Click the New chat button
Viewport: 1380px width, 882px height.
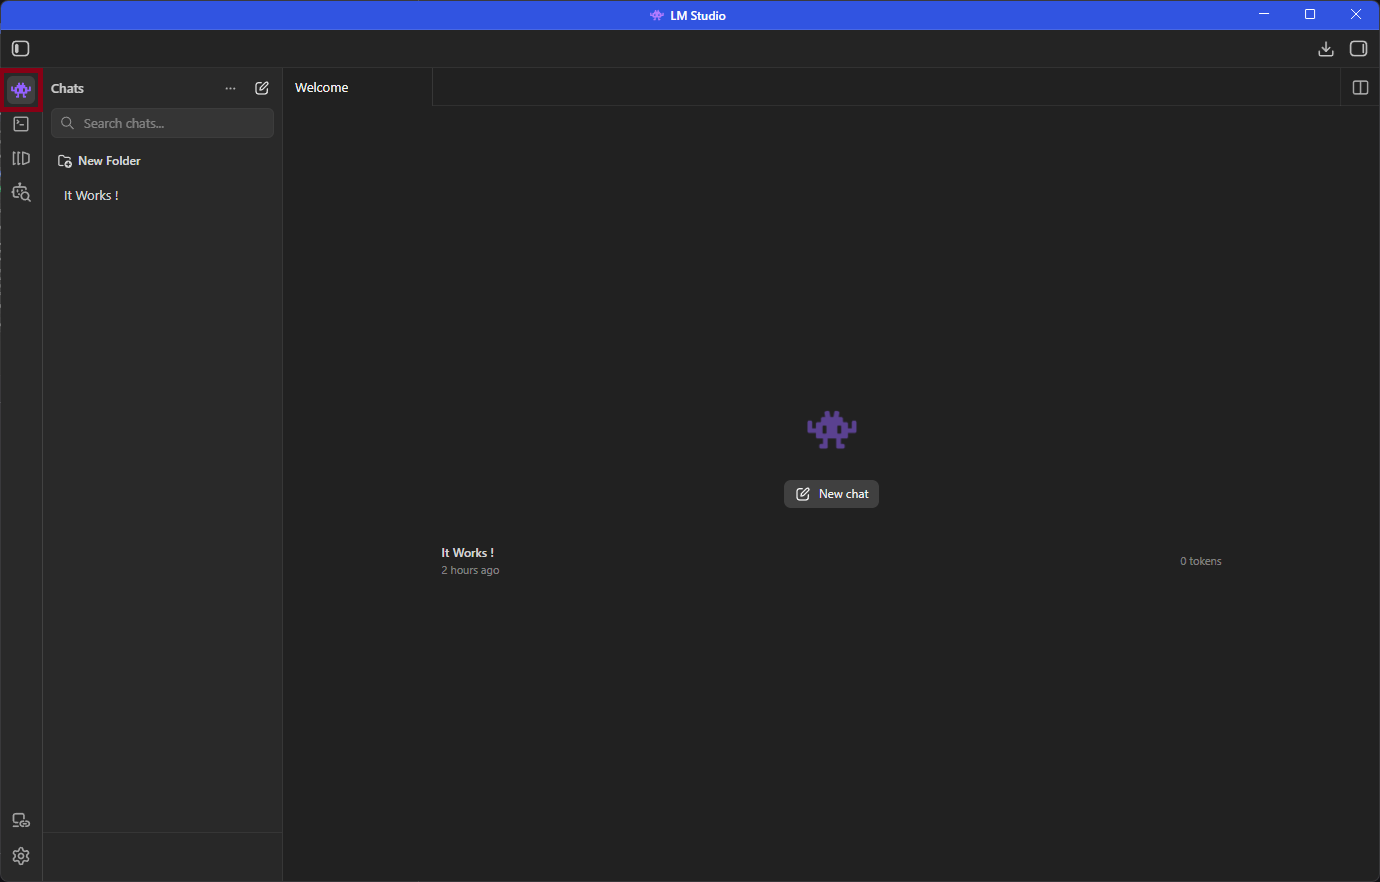831,494
